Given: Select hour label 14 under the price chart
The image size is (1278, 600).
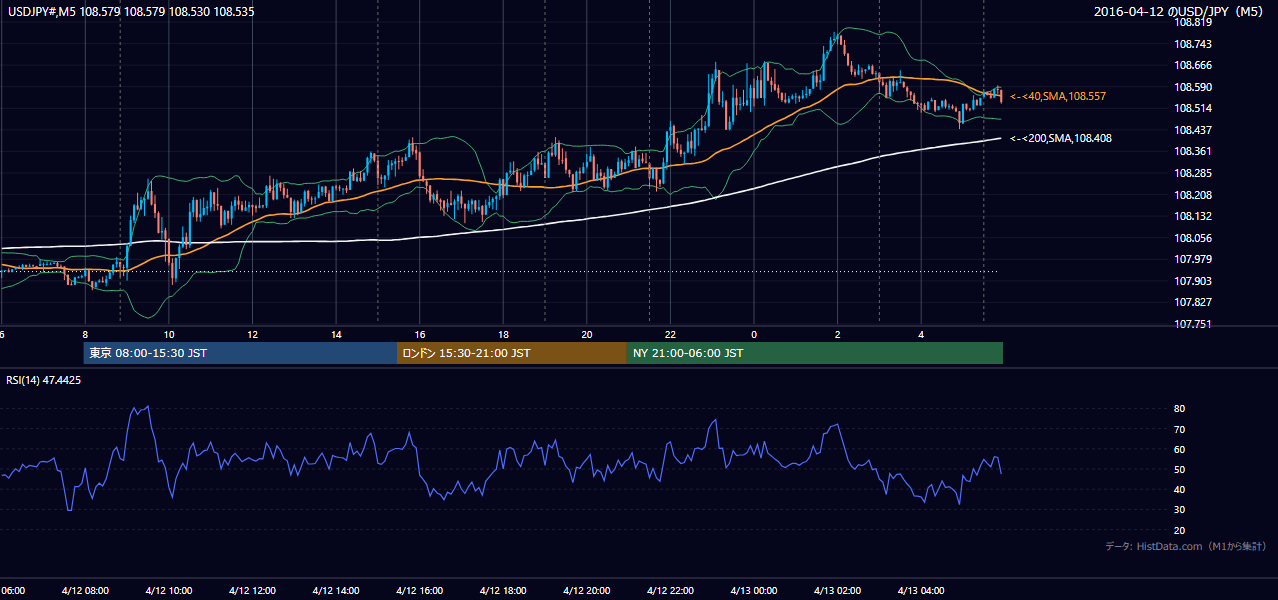Looking at the screenshot, I should tap(336, 334).
